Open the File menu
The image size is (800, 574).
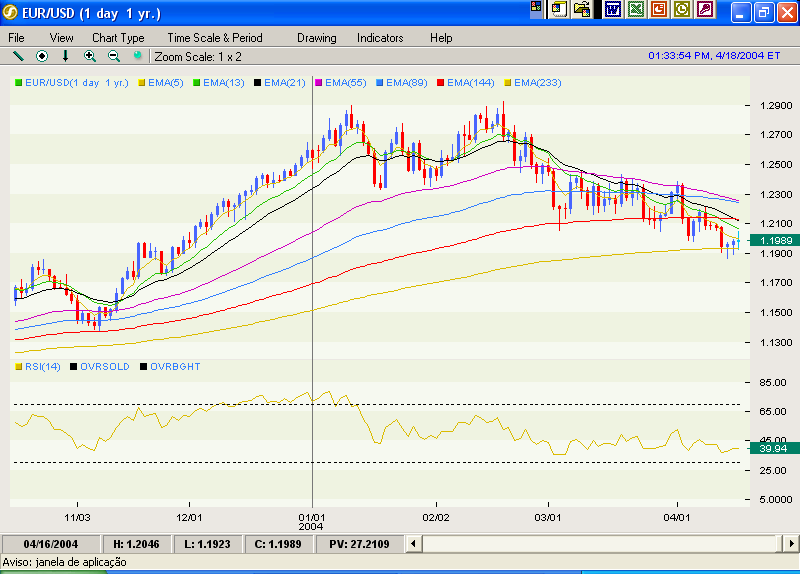tap(16, 38)
